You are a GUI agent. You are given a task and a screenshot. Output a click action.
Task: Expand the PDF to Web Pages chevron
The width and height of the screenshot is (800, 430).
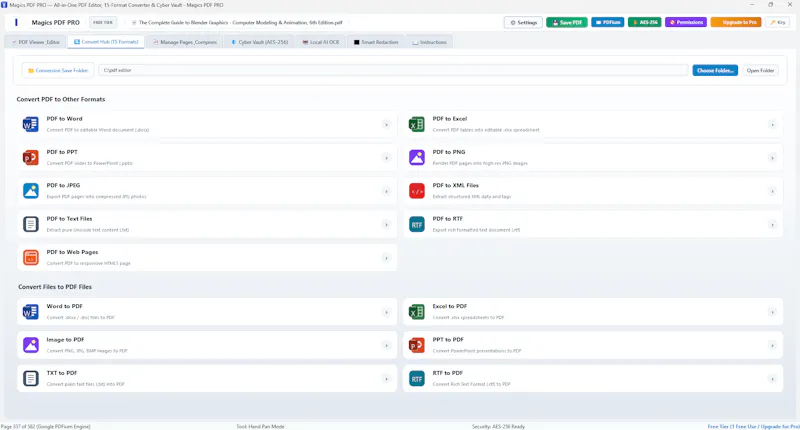[x=386, y=258]
